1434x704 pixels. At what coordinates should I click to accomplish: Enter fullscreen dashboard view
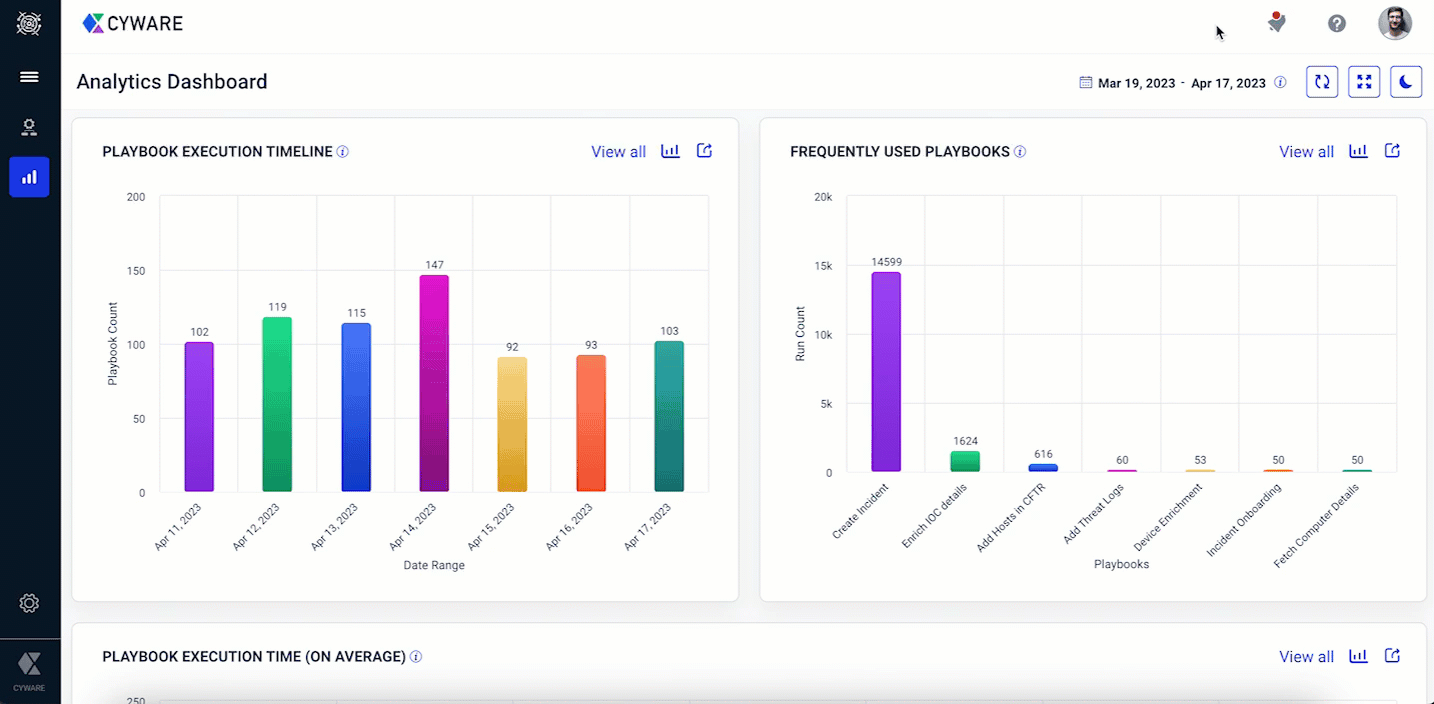pos(1364,82)
